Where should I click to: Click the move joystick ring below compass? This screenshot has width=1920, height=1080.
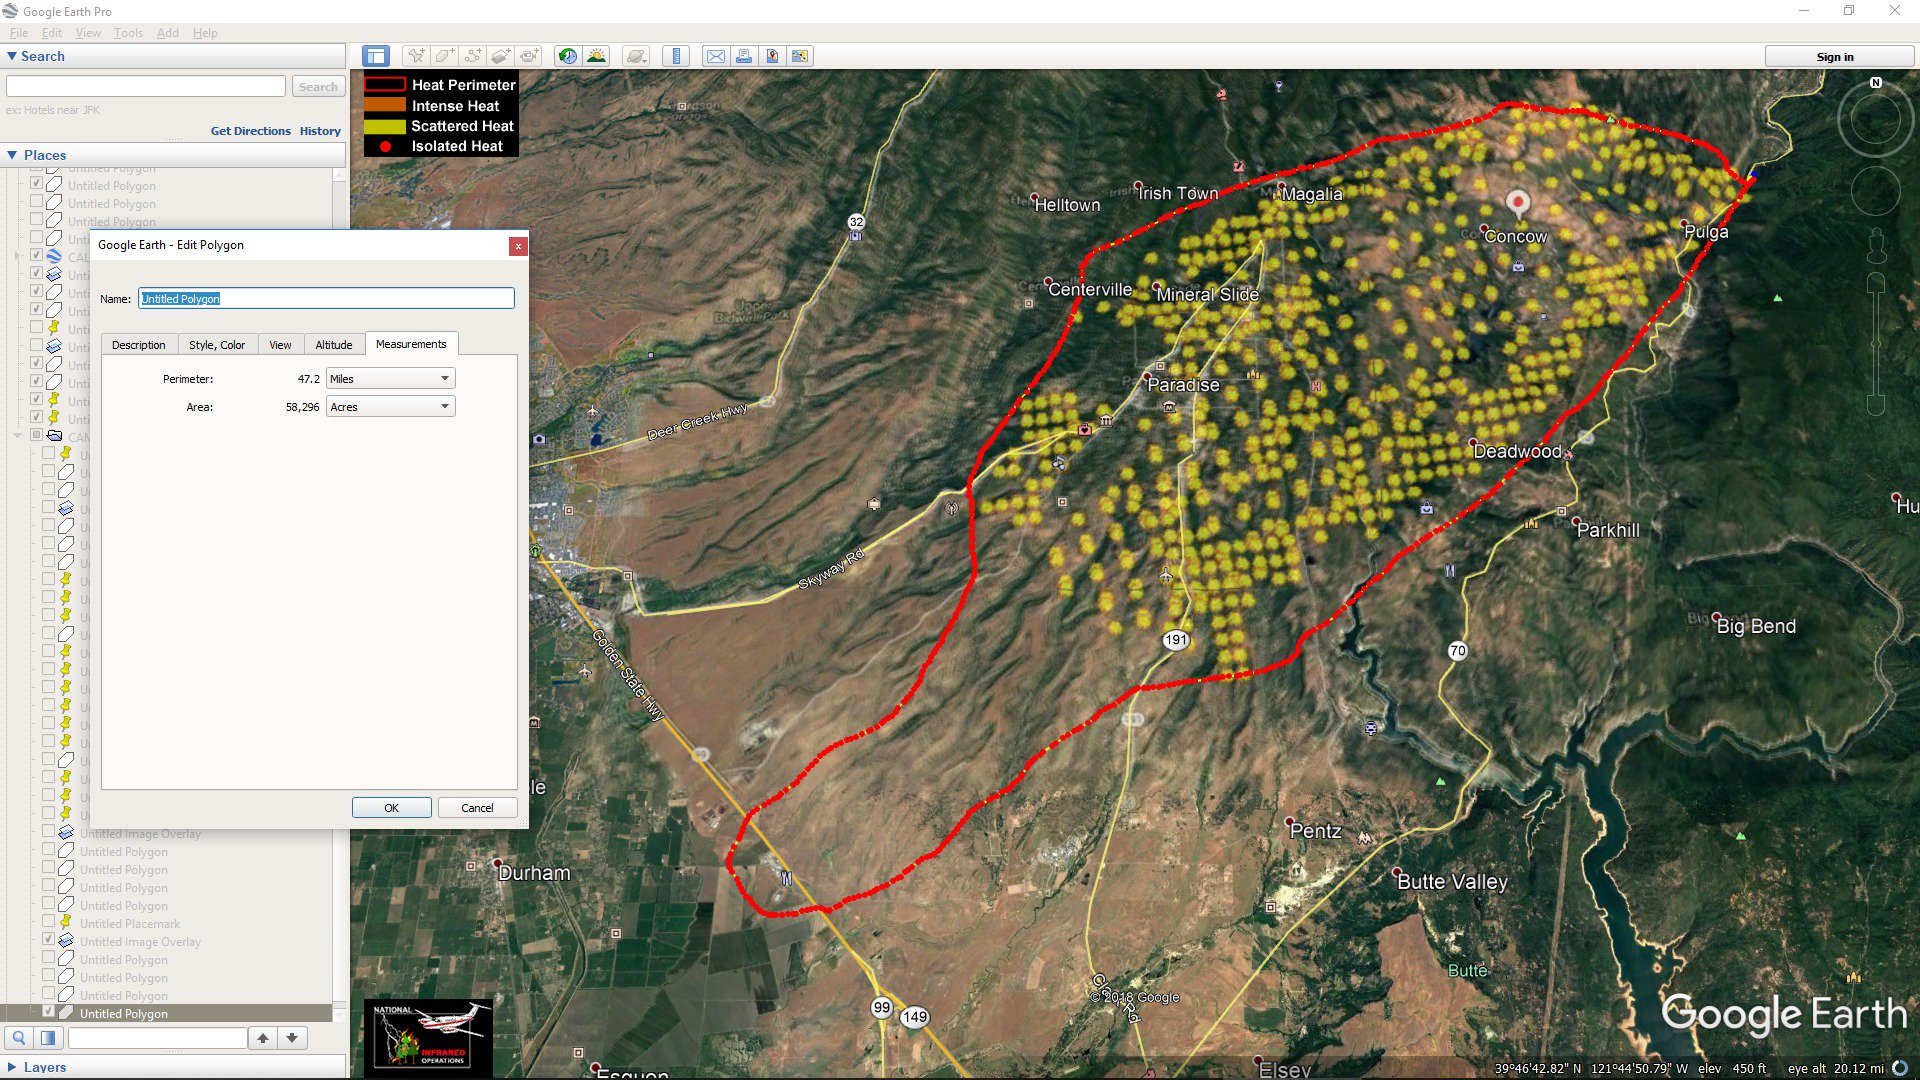coord(1875,191)
